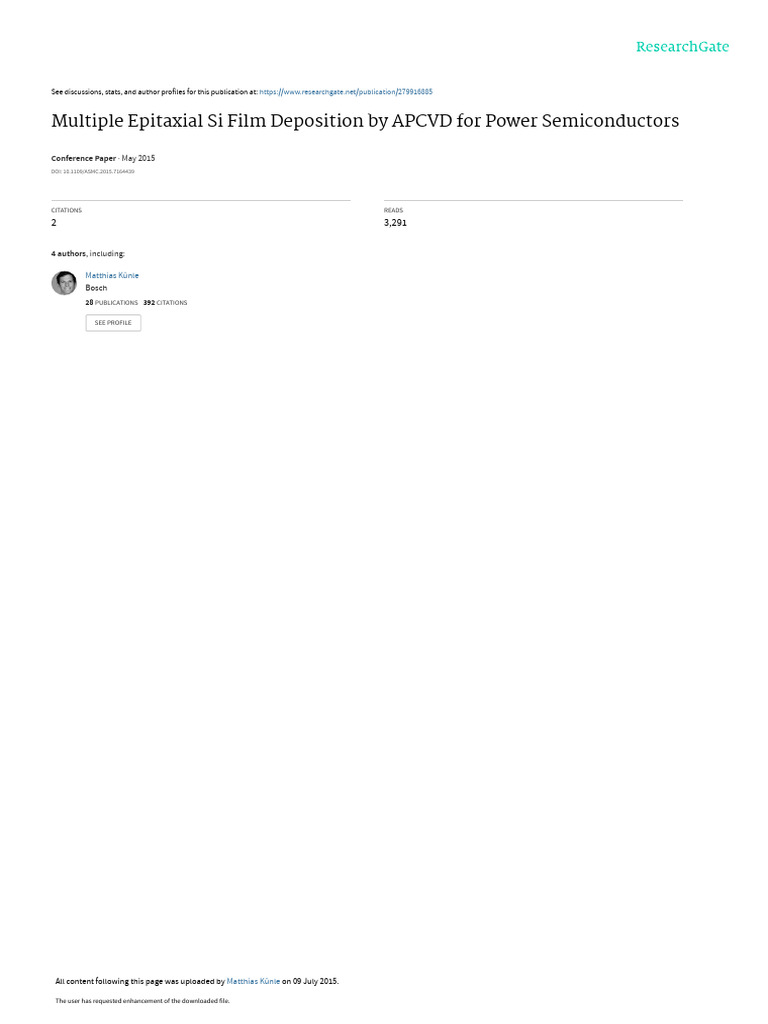Image resolution: width=768 pixels, height=1024 pixels.
Task: Open the researchgate.net publication URL link
Action: [x=346, y=92]
